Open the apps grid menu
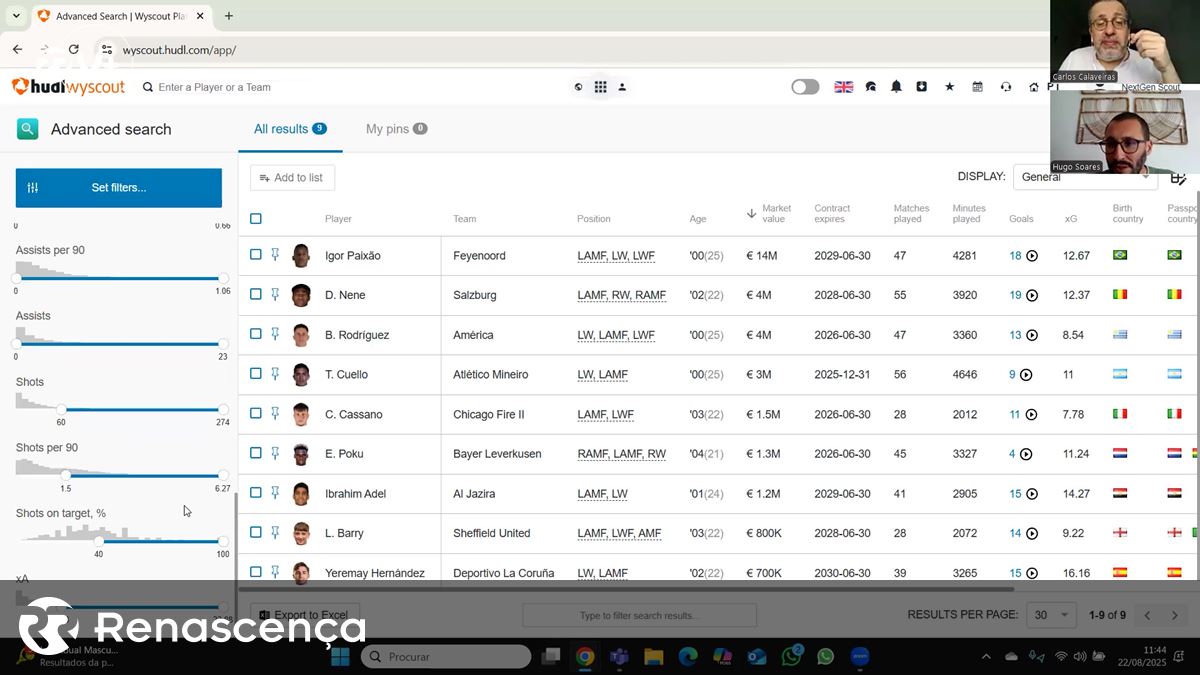Image resolution: width=1200 pixels, height=675 pixels. tap(600, 87)
